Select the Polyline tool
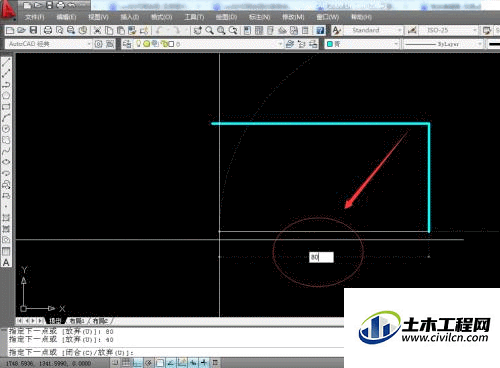 6,84
